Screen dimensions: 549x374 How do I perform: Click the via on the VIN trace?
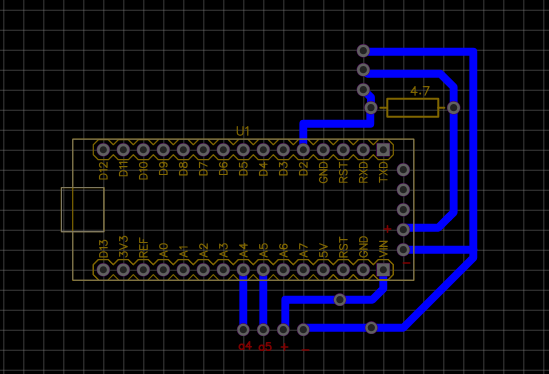pos(340,300)
